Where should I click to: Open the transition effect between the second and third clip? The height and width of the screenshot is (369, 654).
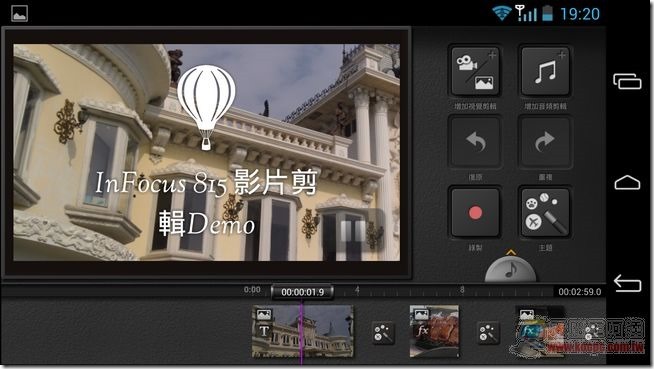(488, 333)
